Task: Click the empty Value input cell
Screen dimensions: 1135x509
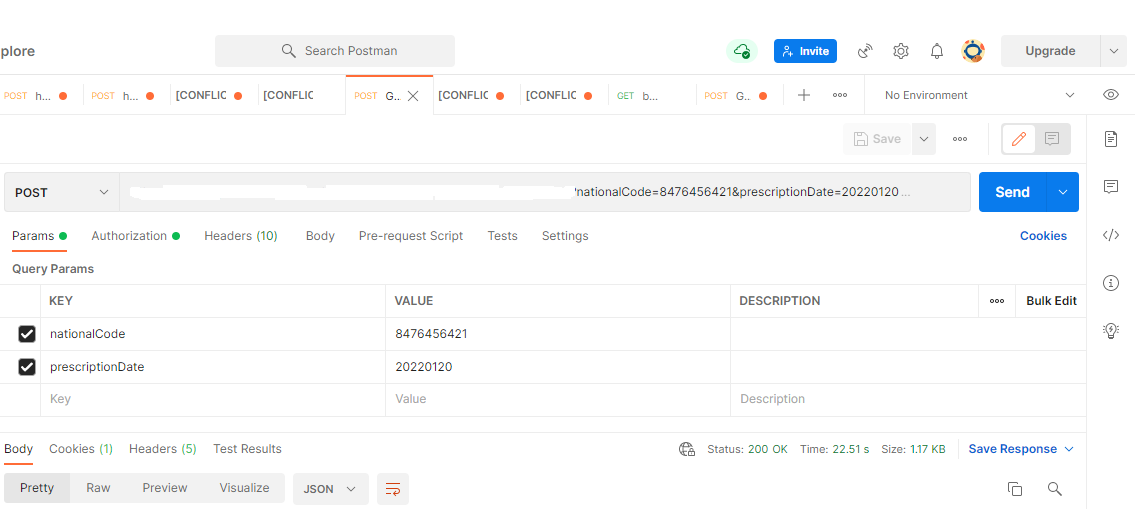Action: (x=557, y=399)
